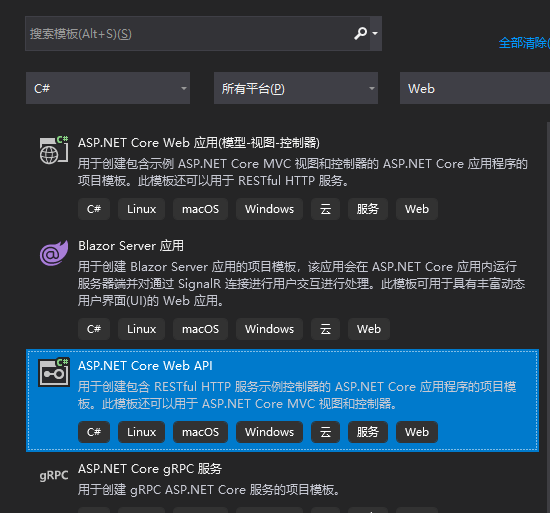Open the Web project type dropdown
Screen dimensions: 550x513
(x=475, y=88)
